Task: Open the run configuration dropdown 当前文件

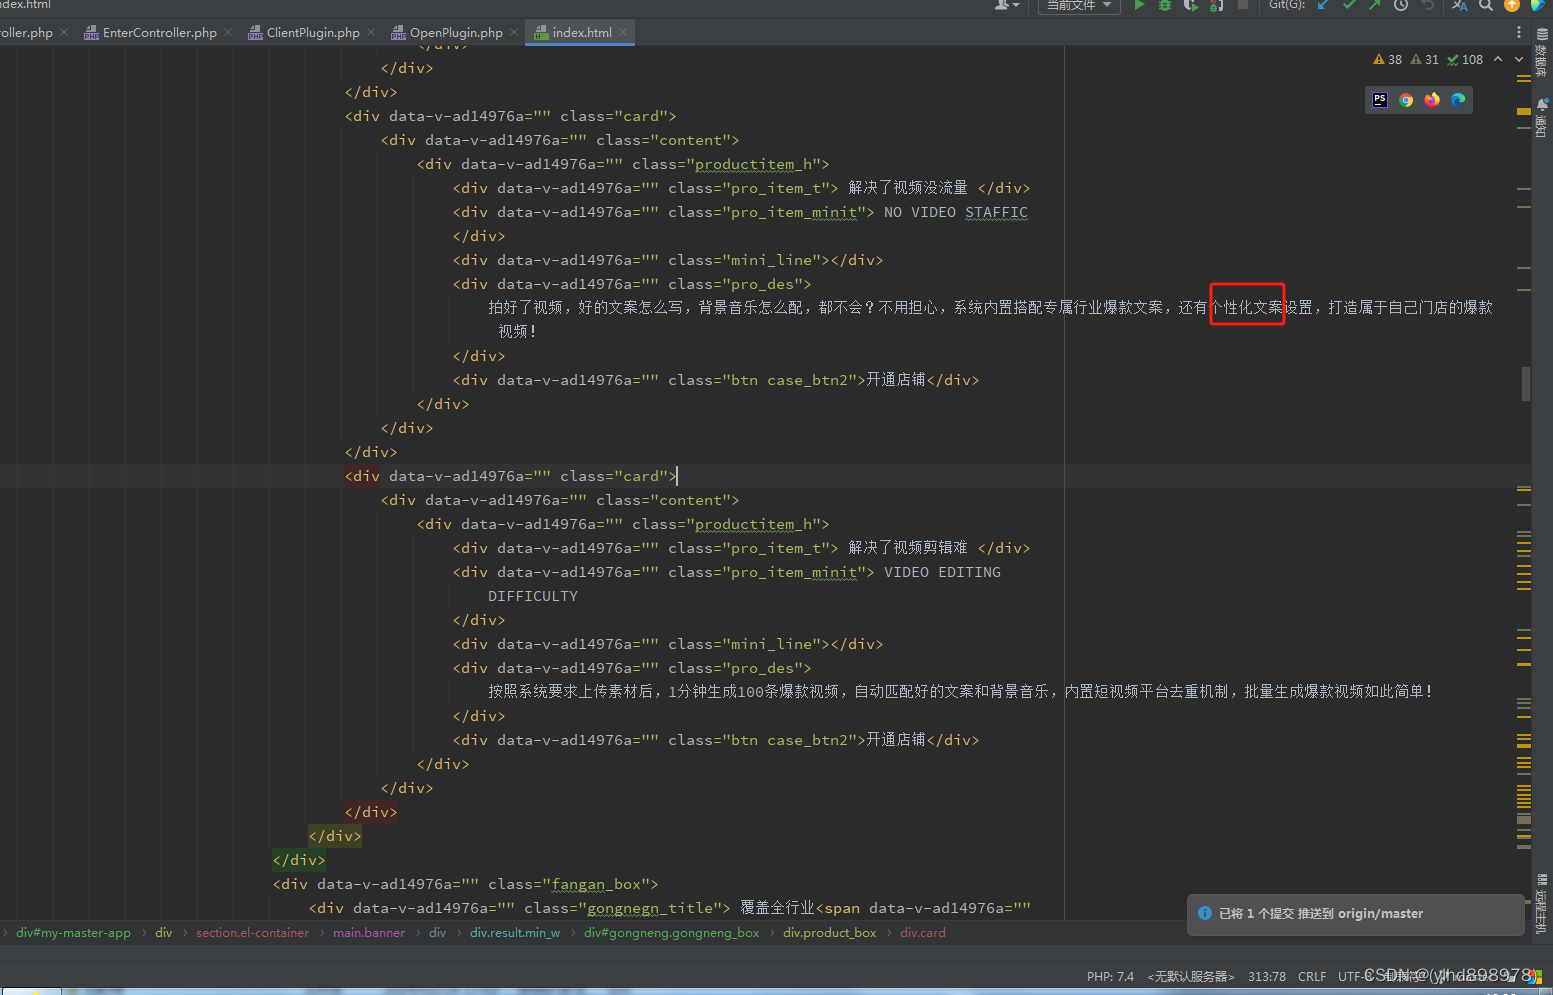Action: click(x=1079, y=5)
